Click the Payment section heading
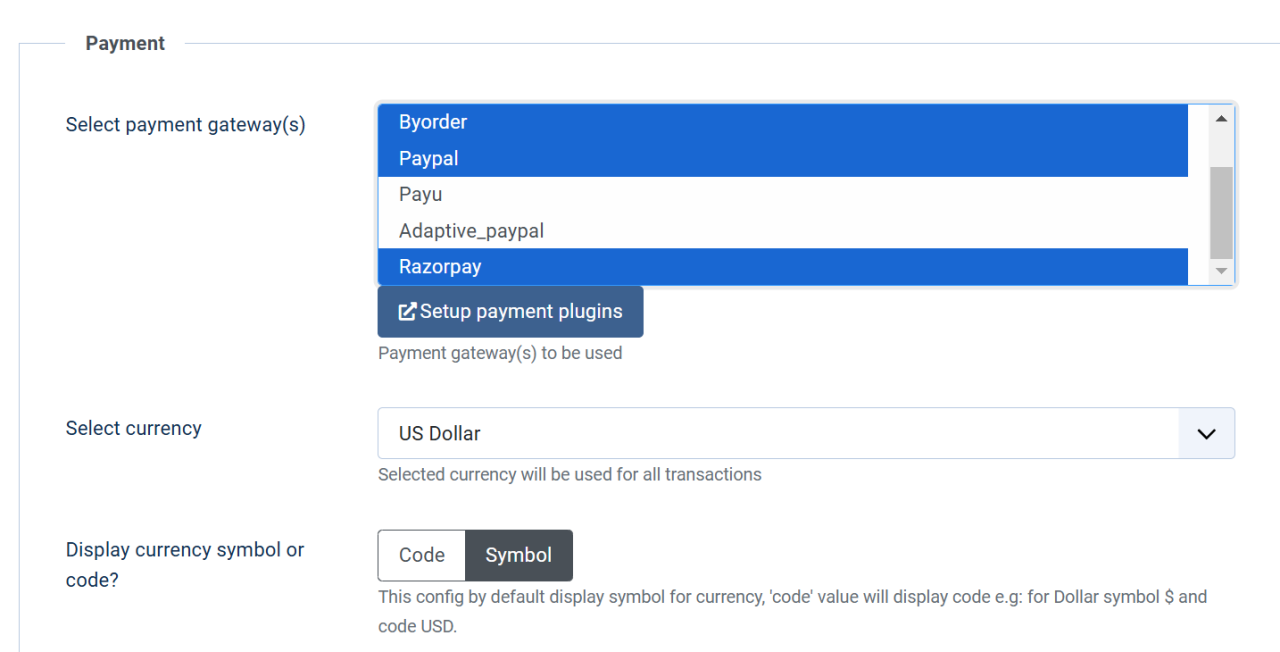Viewport: 1280px width, 652px height. 125,43
